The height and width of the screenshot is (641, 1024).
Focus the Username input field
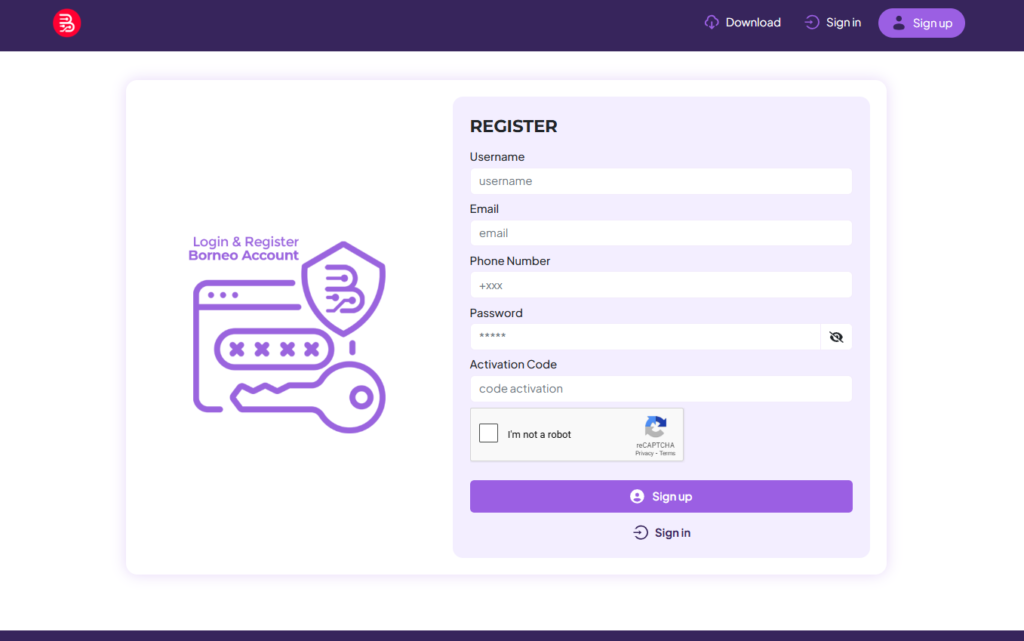(x=660, y=181)
